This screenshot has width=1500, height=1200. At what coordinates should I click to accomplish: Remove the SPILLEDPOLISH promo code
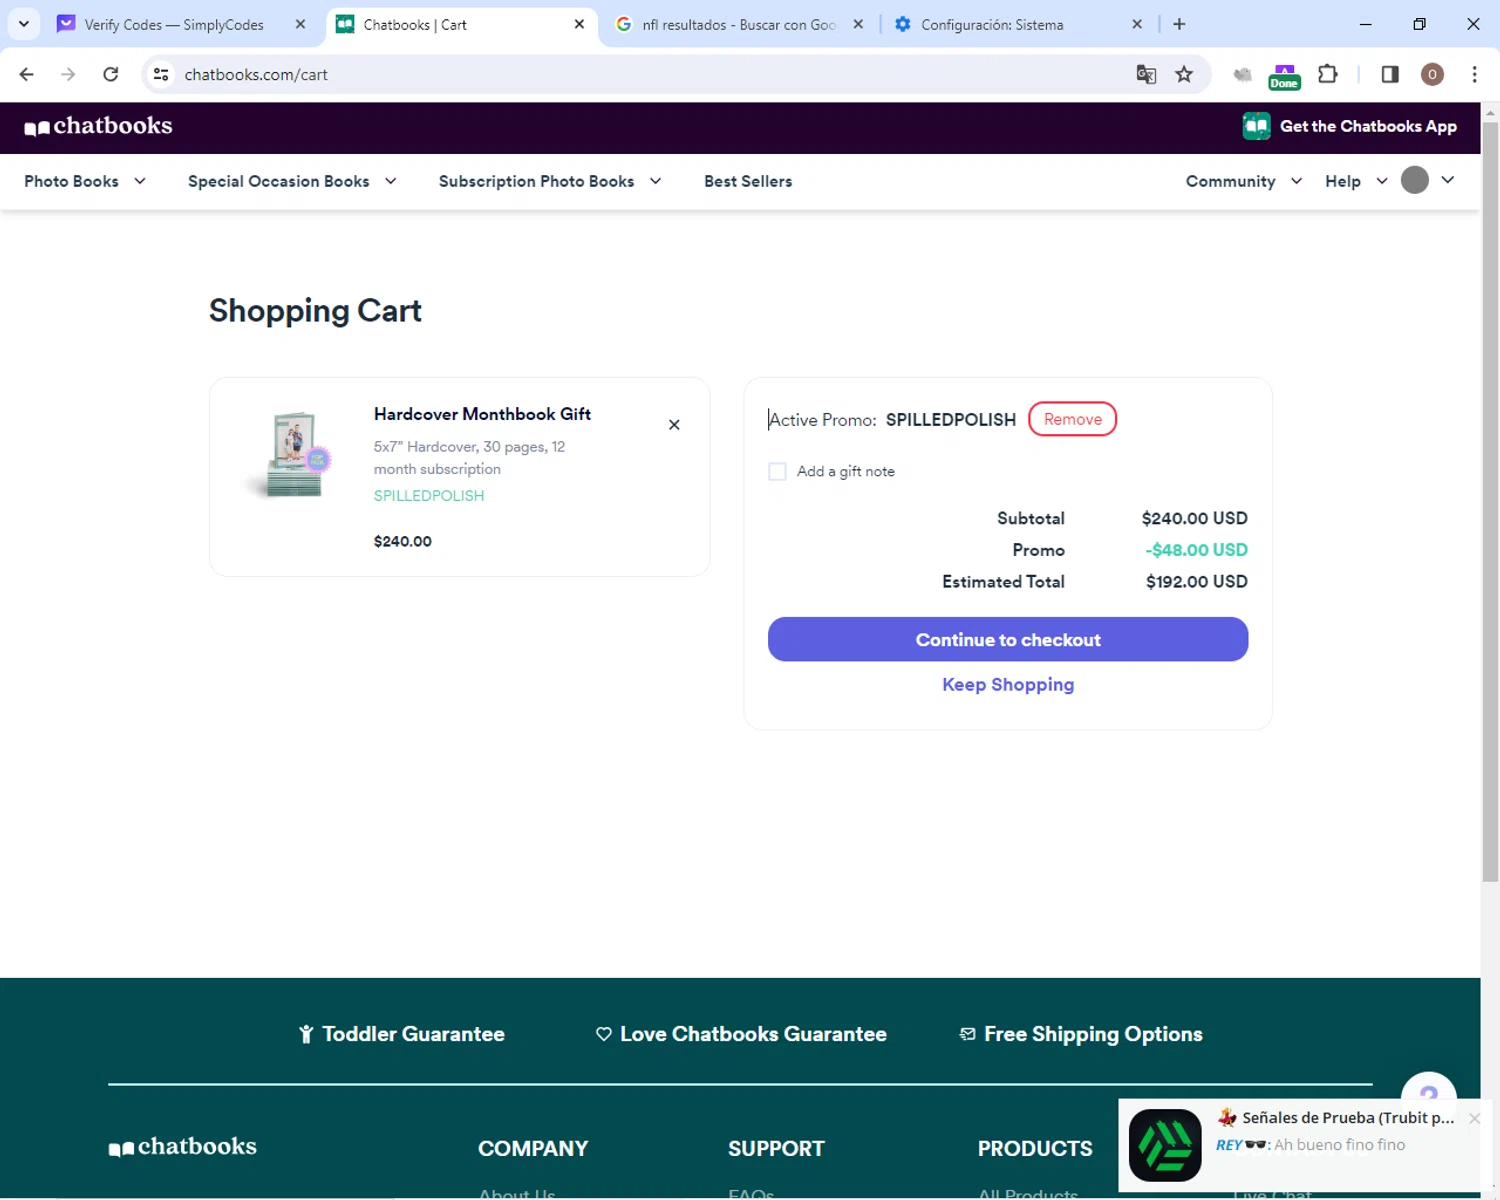[x=1072, y=419]
